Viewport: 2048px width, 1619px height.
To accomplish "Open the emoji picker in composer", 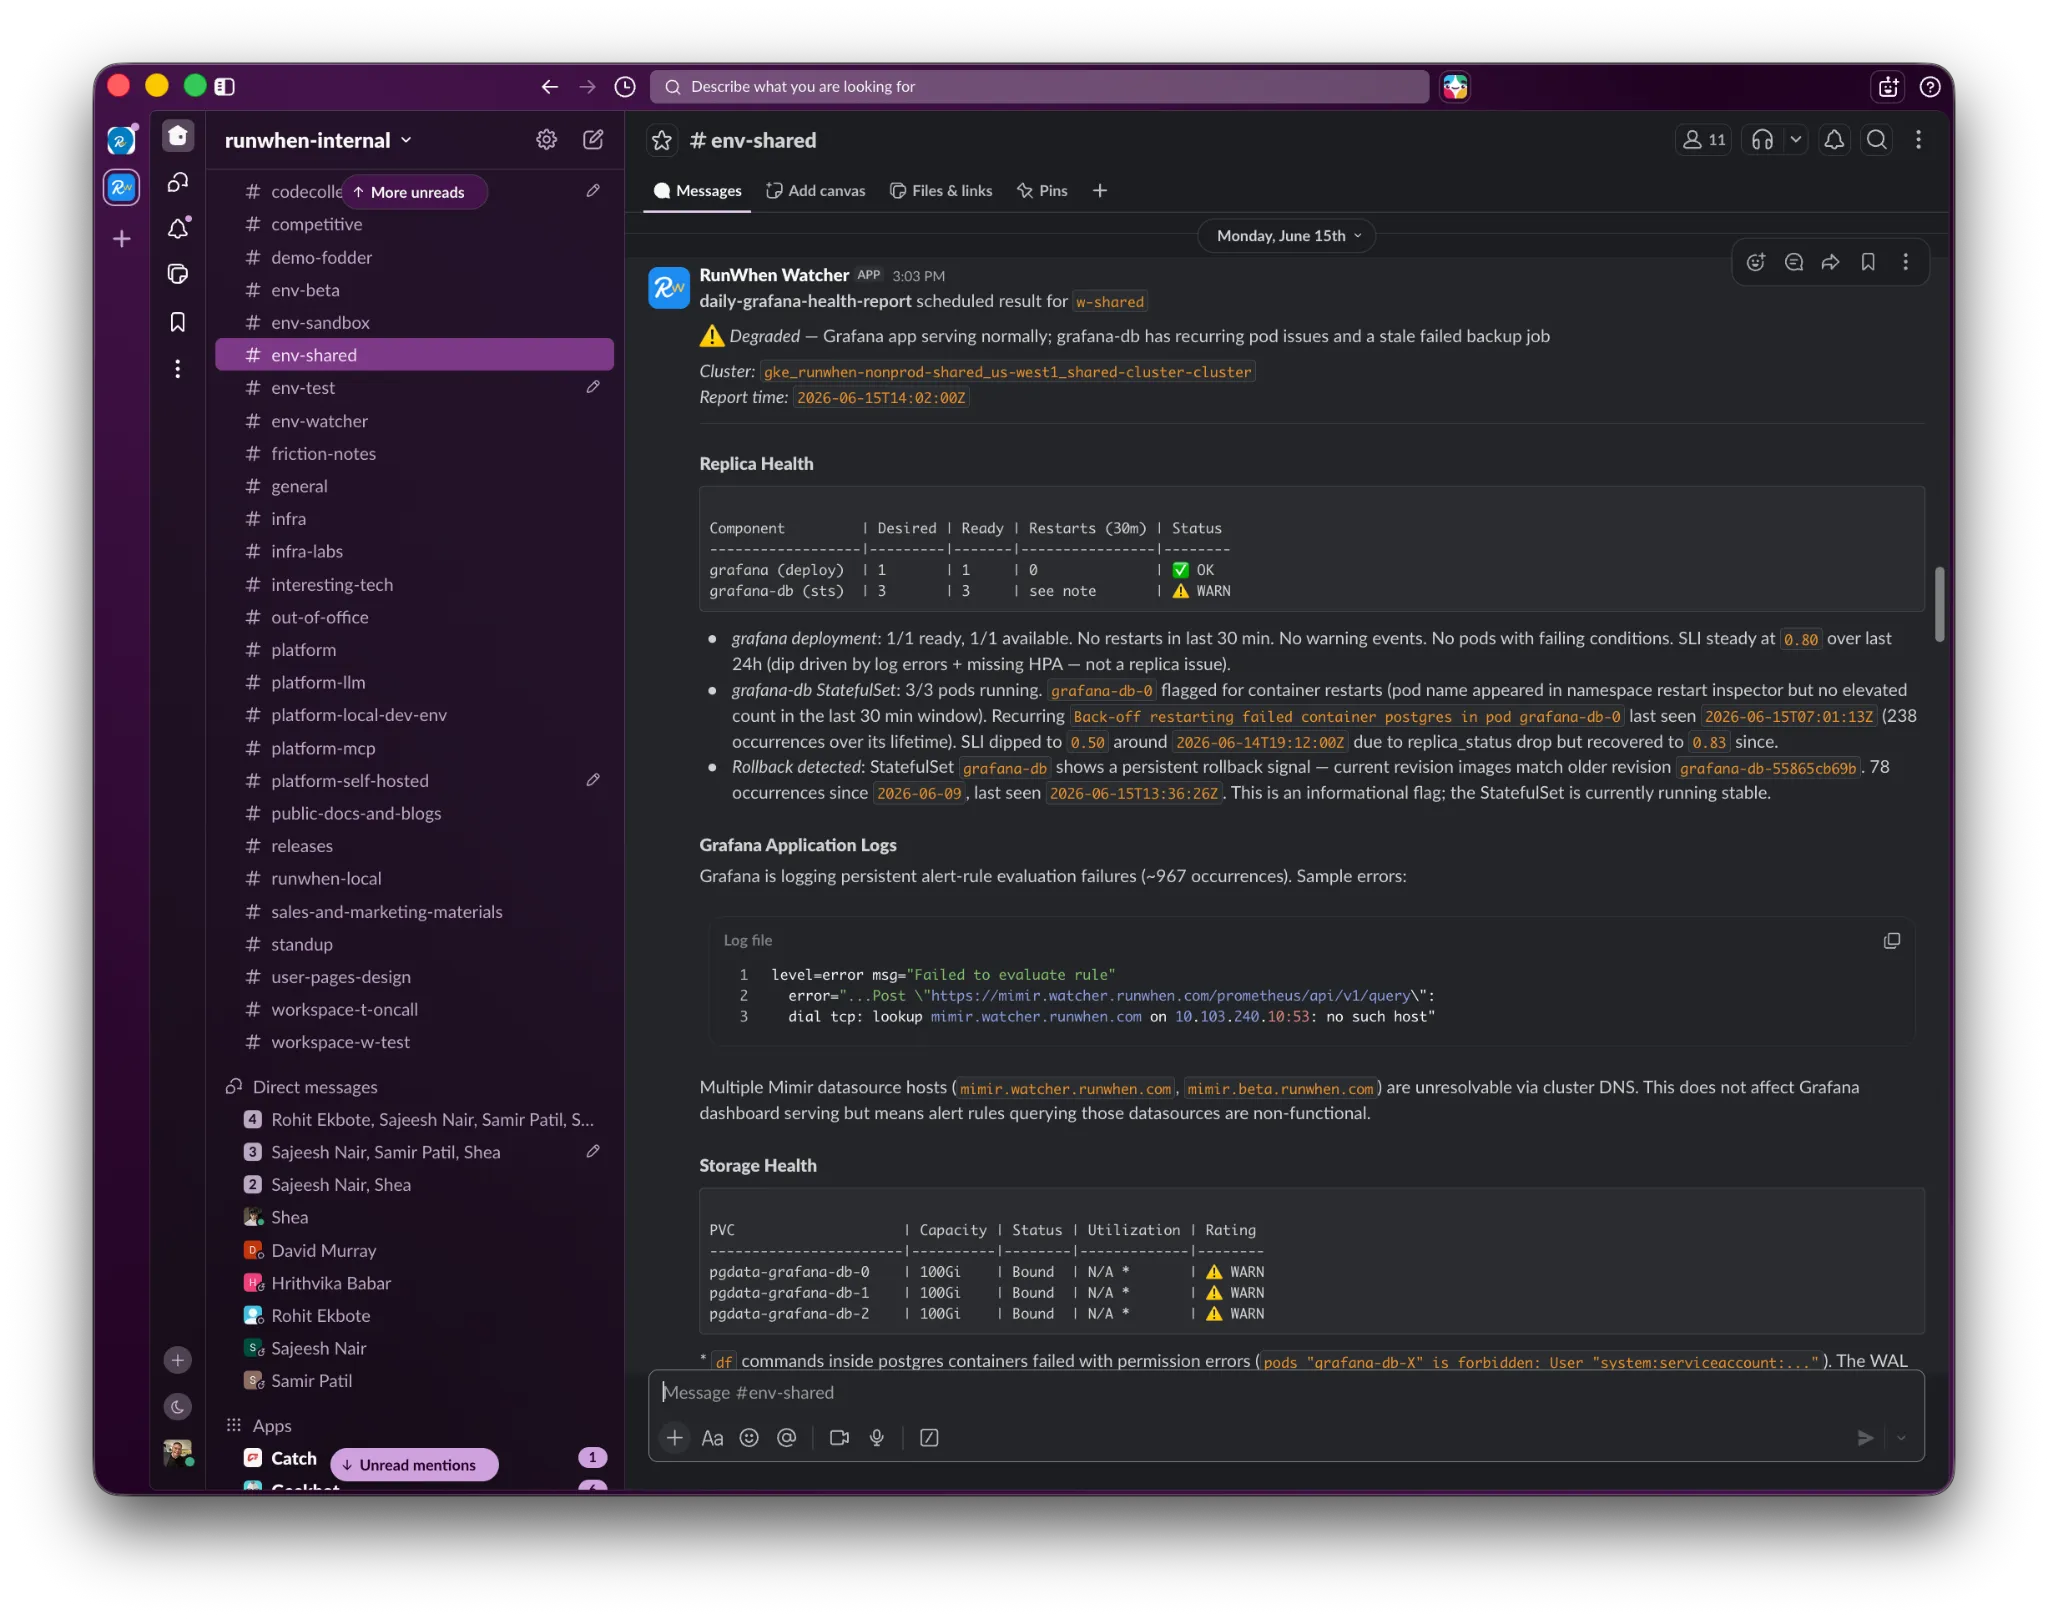I will [749, 1438].
